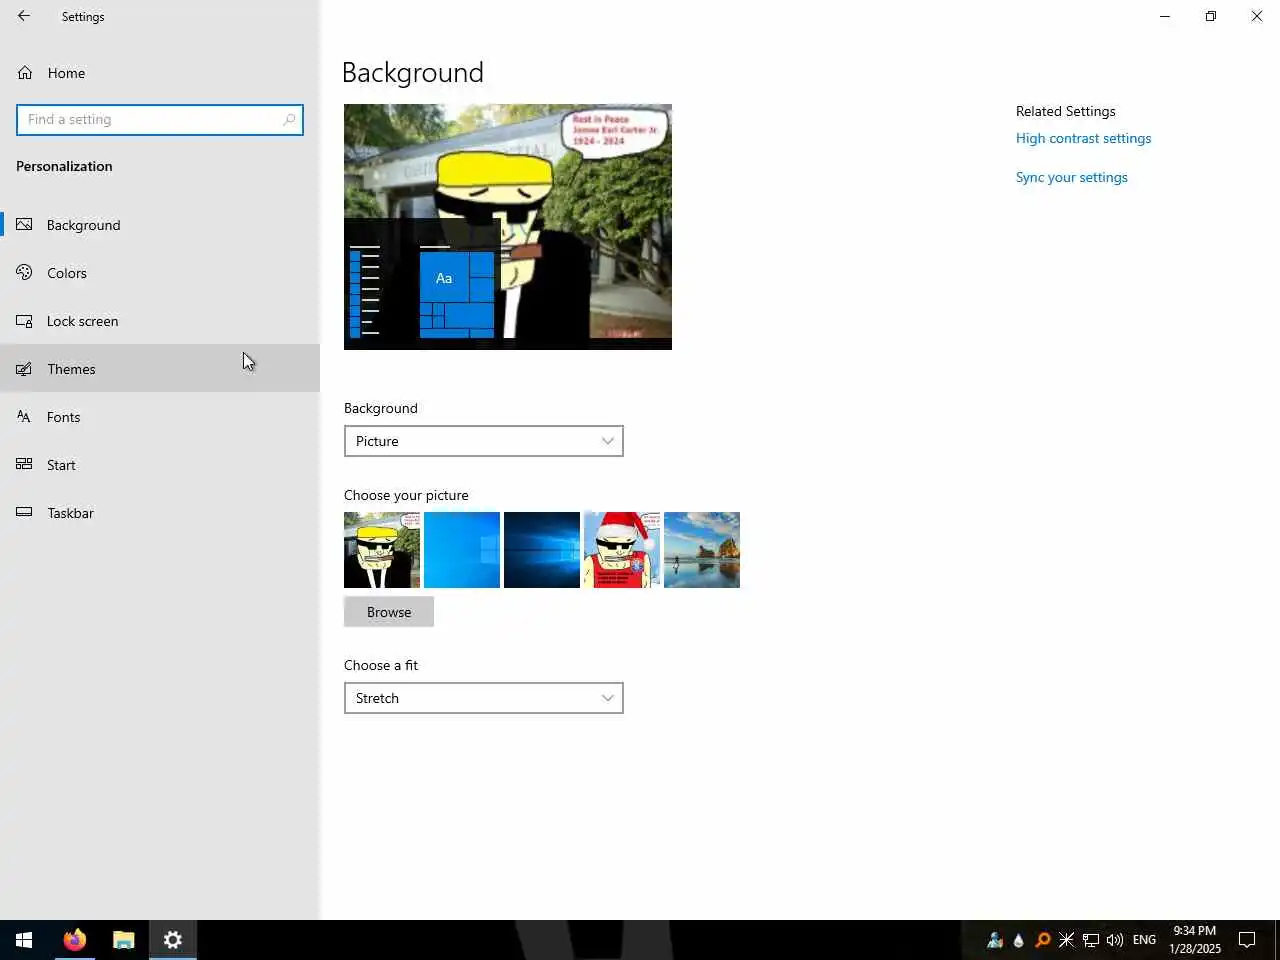The width and height of the screenshot is (1280, 960).
Task: Open the Fonts settings page
Action: pyautogui.click(x=160, y=417)
